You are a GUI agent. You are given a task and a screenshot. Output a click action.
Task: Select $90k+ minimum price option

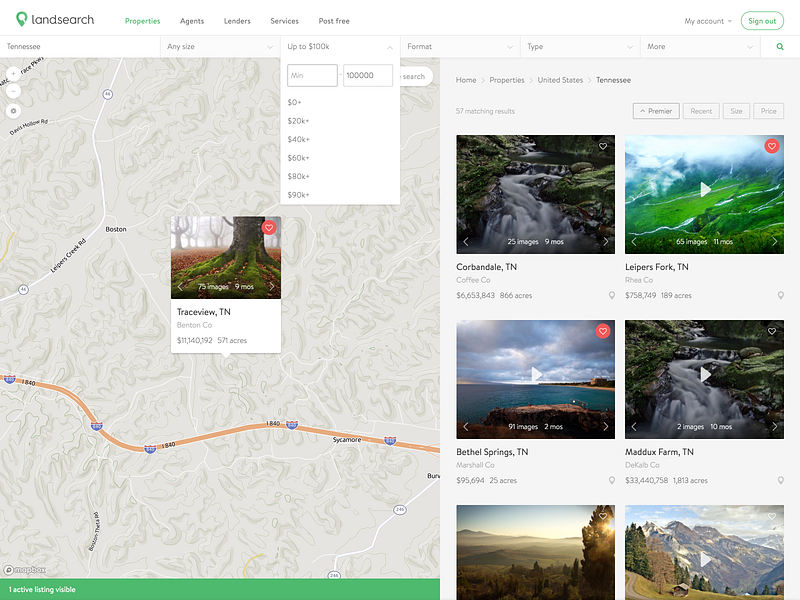[298, 195]
